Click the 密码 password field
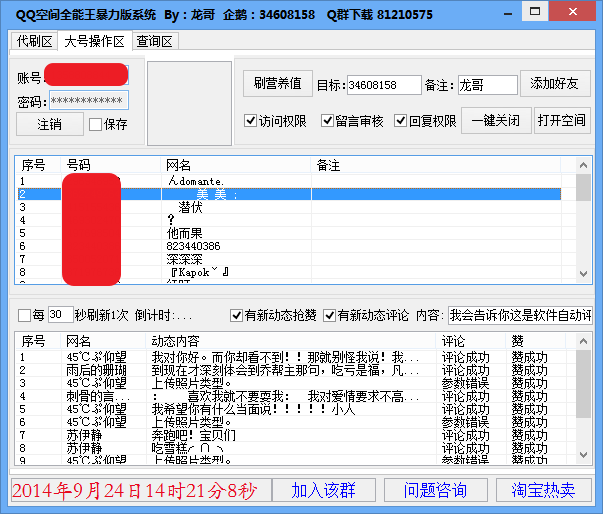Screen dimensions: 603x514 [89, 100]
